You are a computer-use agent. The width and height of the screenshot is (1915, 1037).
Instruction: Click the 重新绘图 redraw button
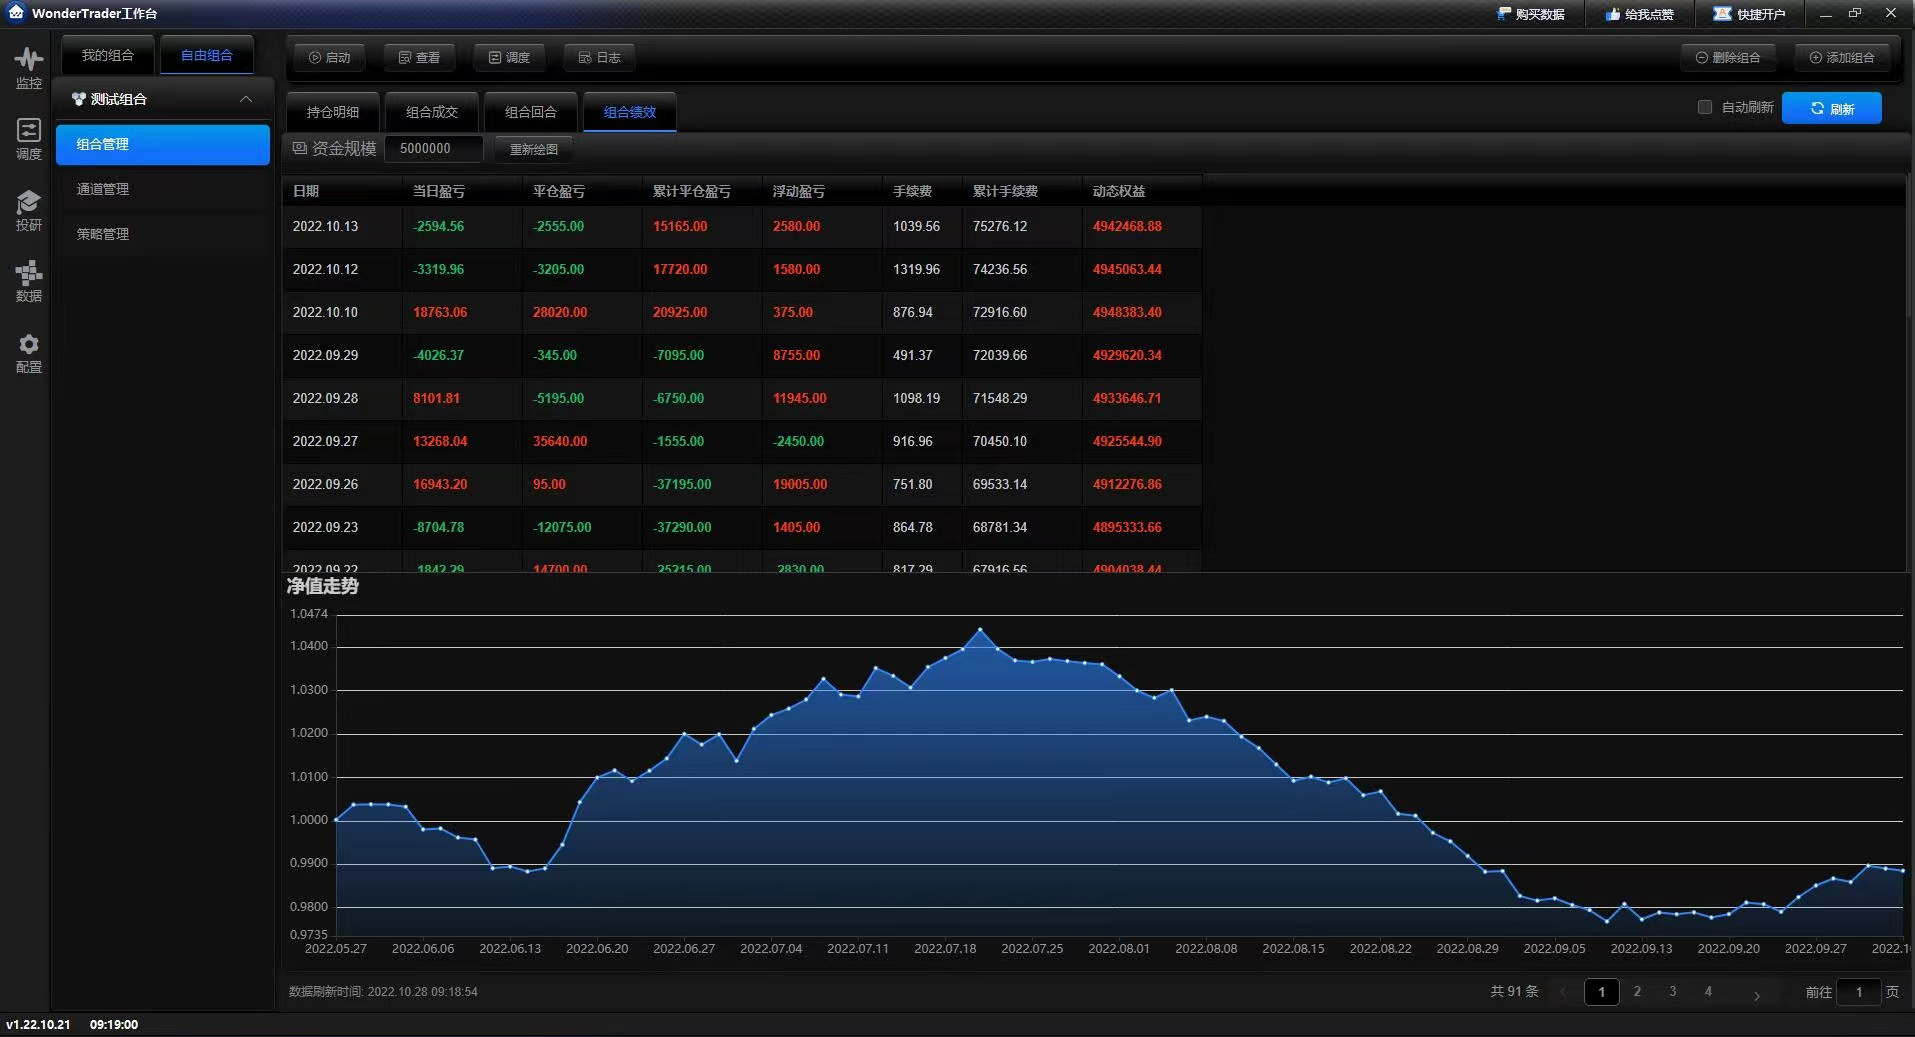pos(533,148)
